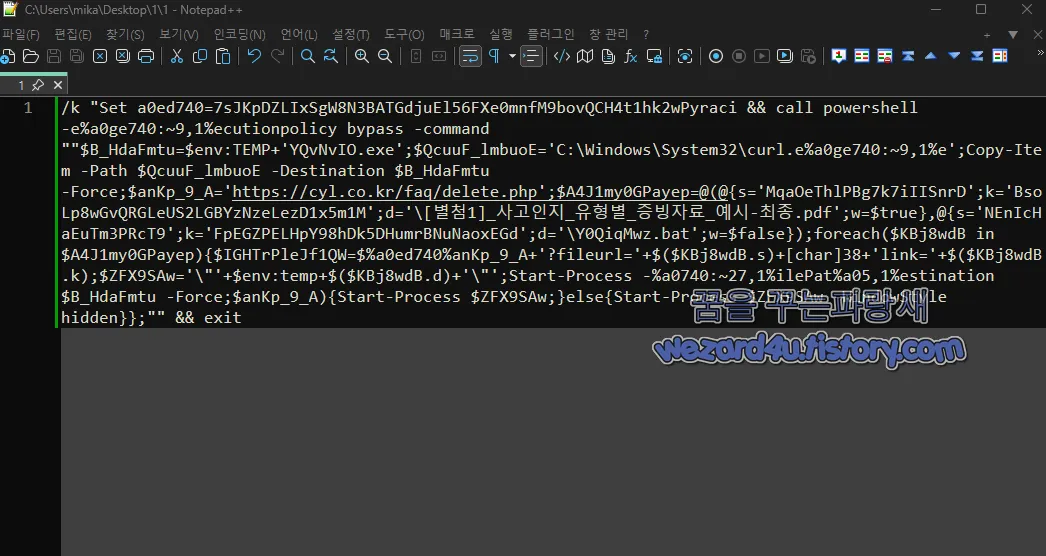Run macro multiple times icon

pos(785,56)
